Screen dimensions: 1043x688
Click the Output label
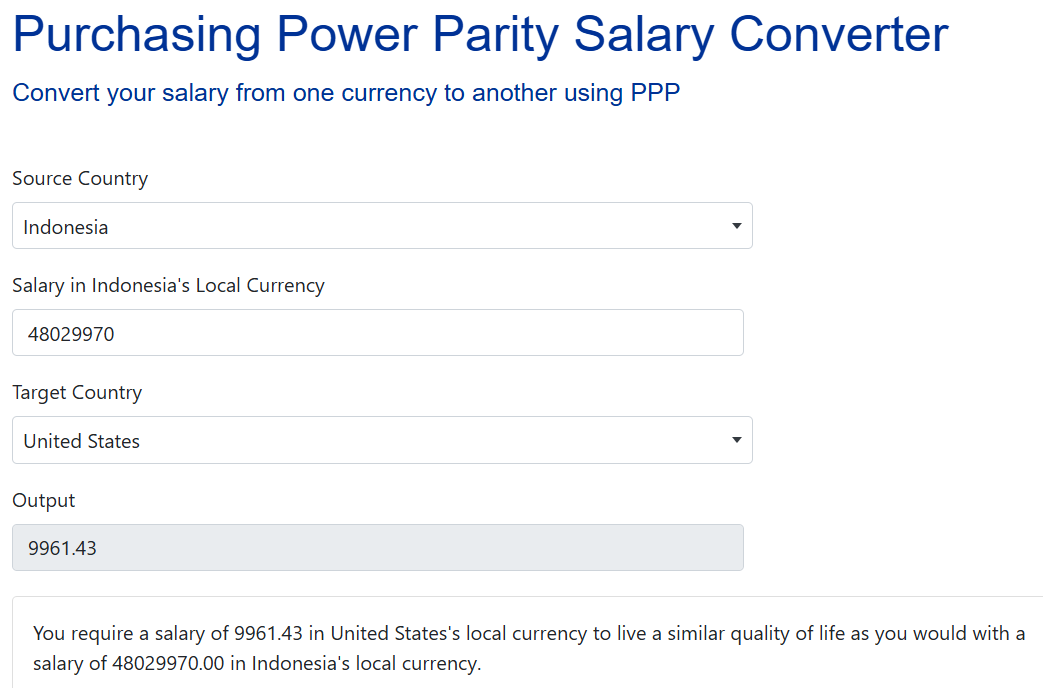click(x=43, y=500)
